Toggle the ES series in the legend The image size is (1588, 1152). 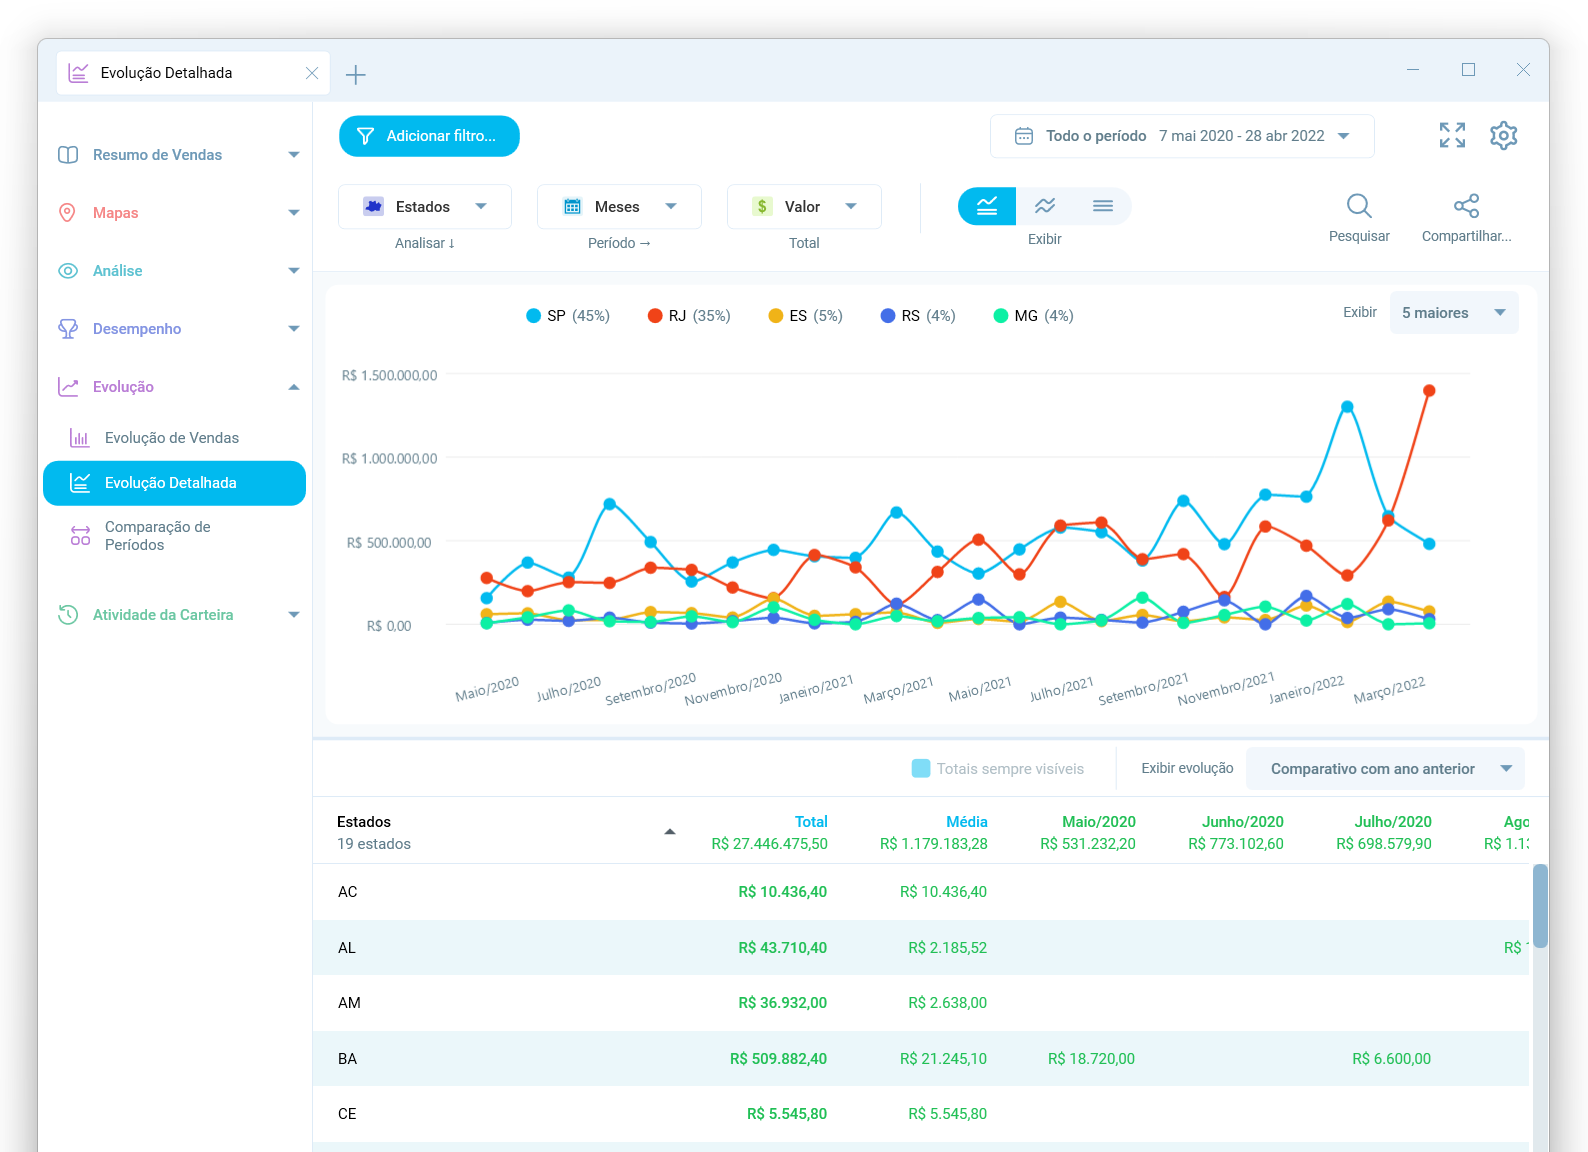[x=805, y=316]
